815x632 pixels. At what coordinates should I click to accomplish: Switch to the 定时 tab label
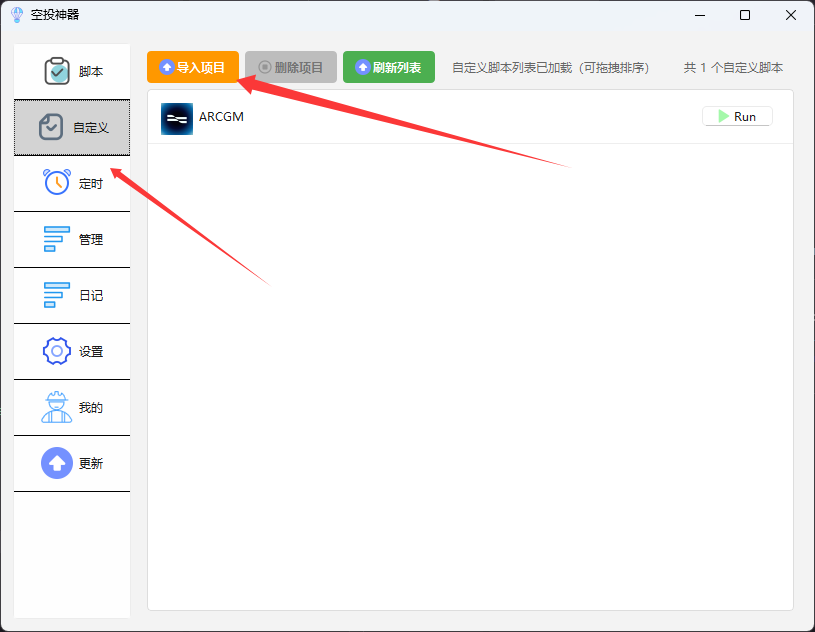point(91,184)
